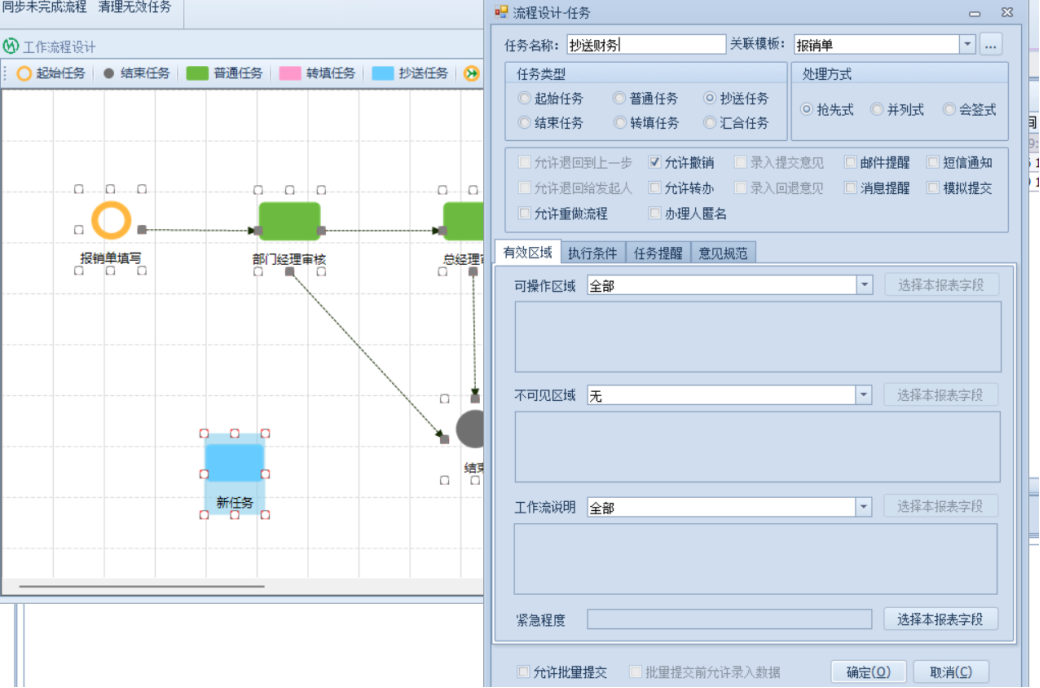Switch to the 执行条件 tab
Image resolution: width=1040 pixels, height=688 pixels.
coord(592,253)
